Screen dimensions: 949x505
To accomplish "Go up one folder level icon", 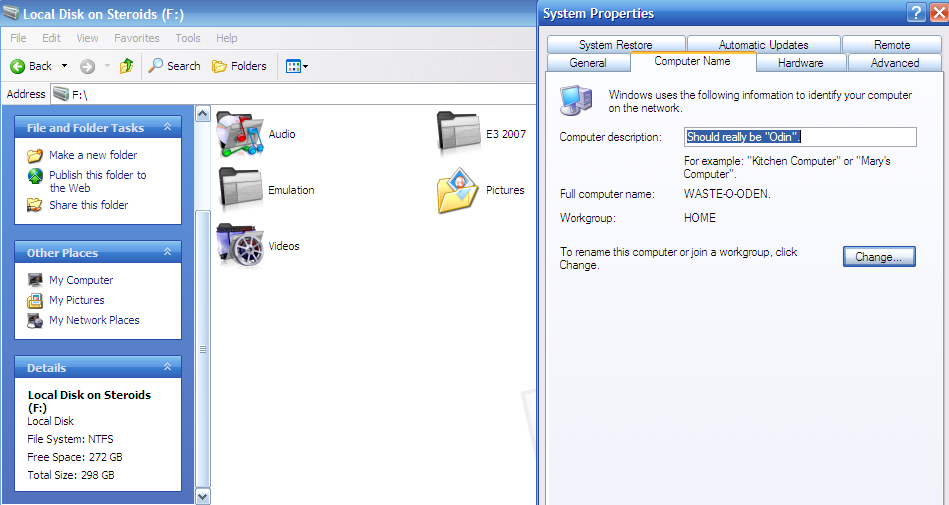I will 126,65.
